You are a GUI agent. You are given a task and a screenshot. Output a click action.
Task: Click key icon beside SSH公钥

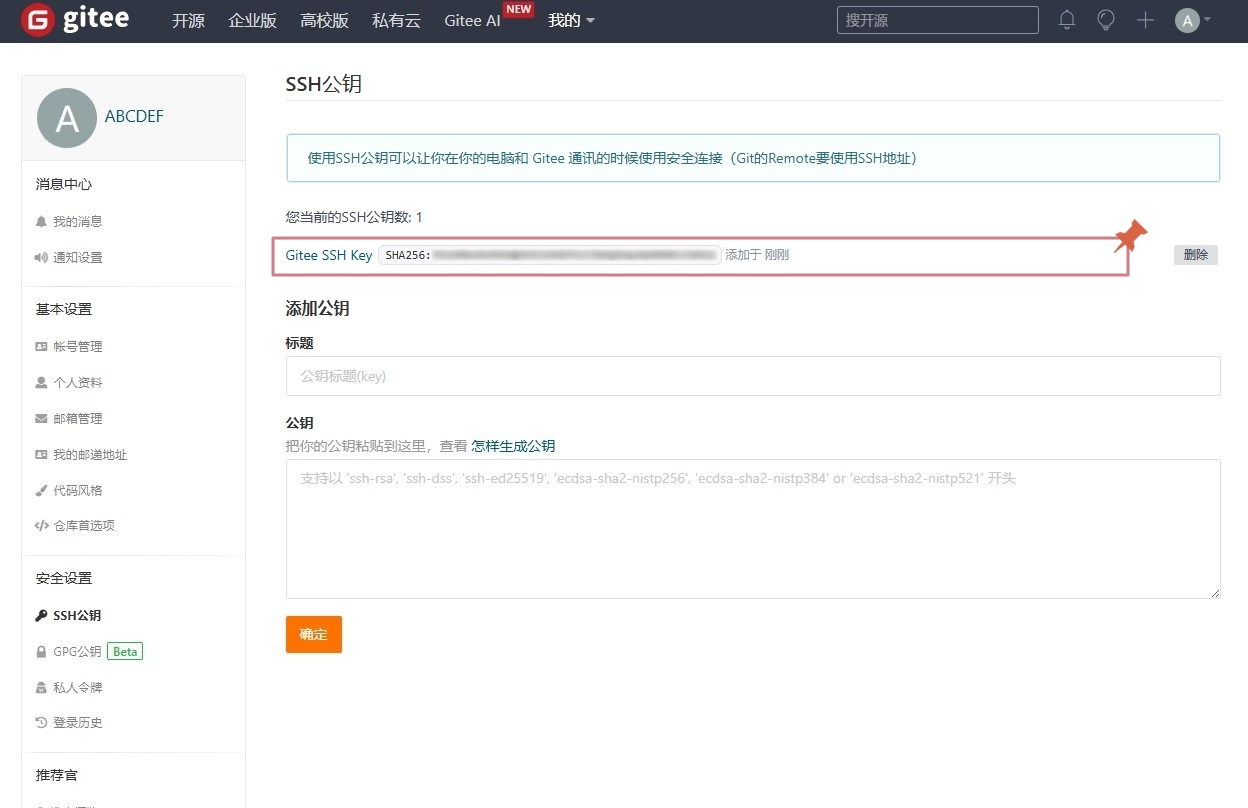click(x=41, y=615)
